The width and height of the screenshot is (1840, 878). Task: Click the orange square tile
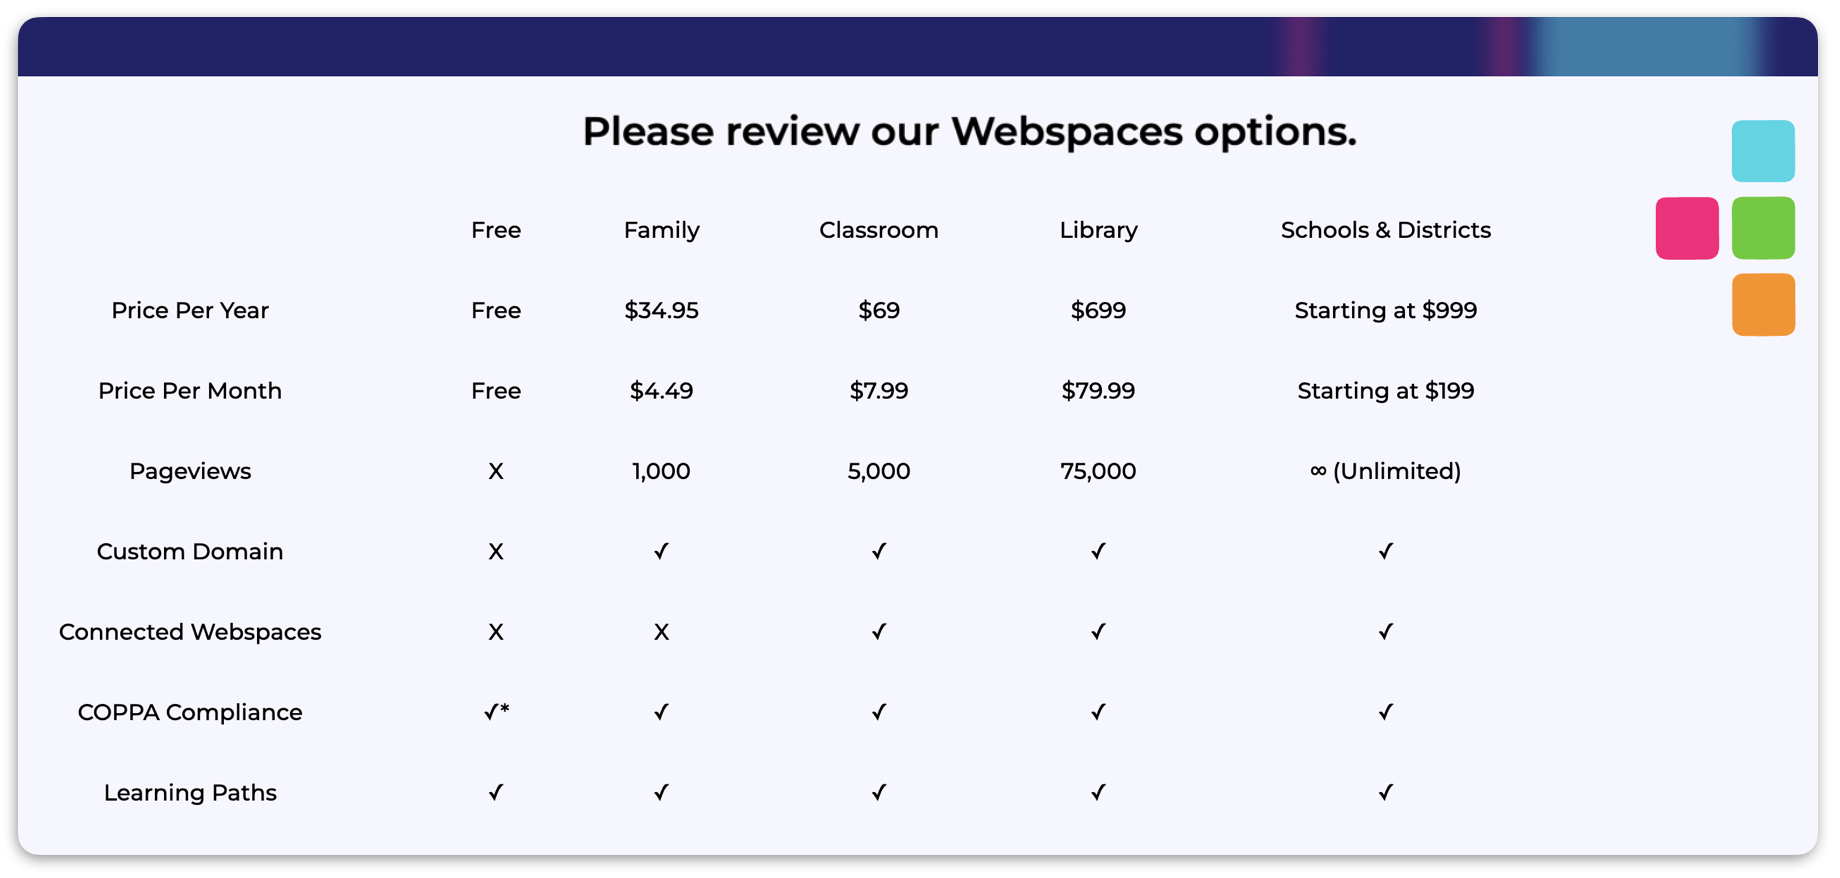[1762, 304]
